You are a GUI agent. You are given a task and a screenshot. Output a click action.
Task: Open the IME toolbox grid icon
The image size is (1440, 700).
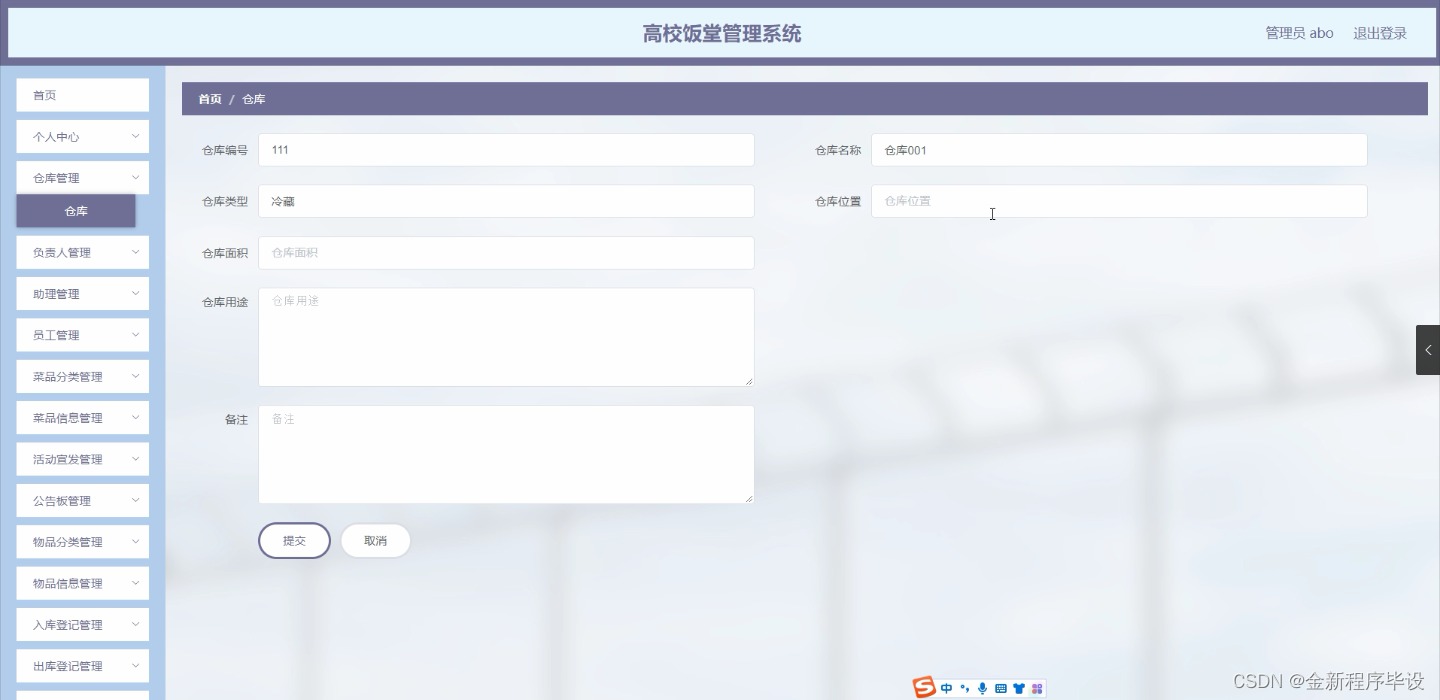1037,688
